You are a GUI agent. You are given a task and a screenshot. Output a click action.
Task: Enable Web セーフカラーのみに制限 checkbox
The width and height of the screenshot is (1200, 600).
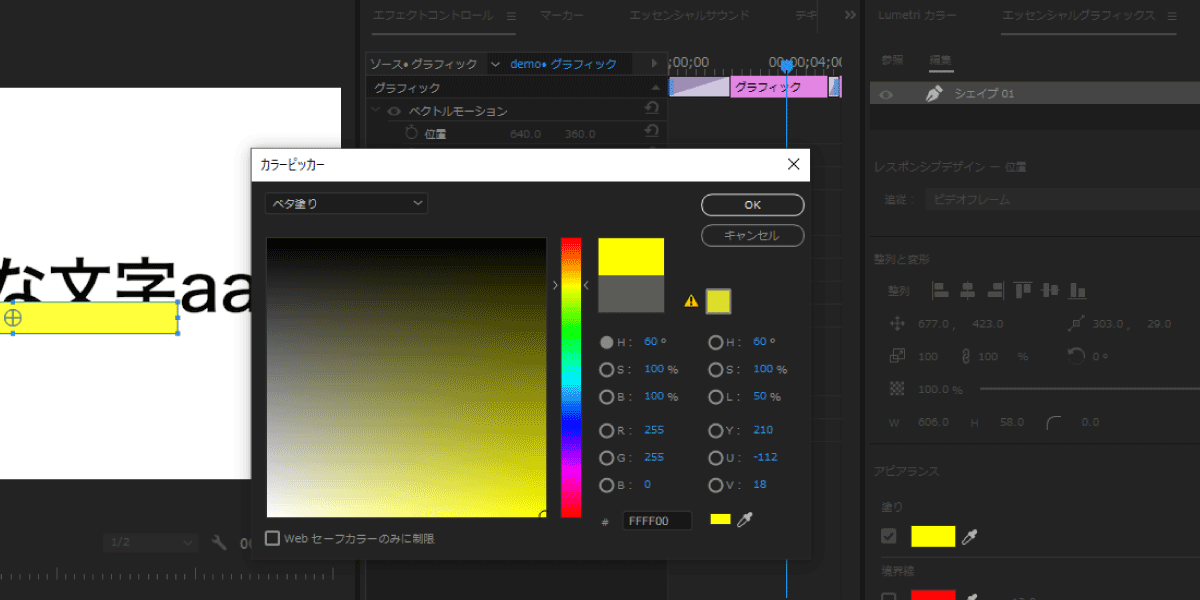click(x=272, y=538)
